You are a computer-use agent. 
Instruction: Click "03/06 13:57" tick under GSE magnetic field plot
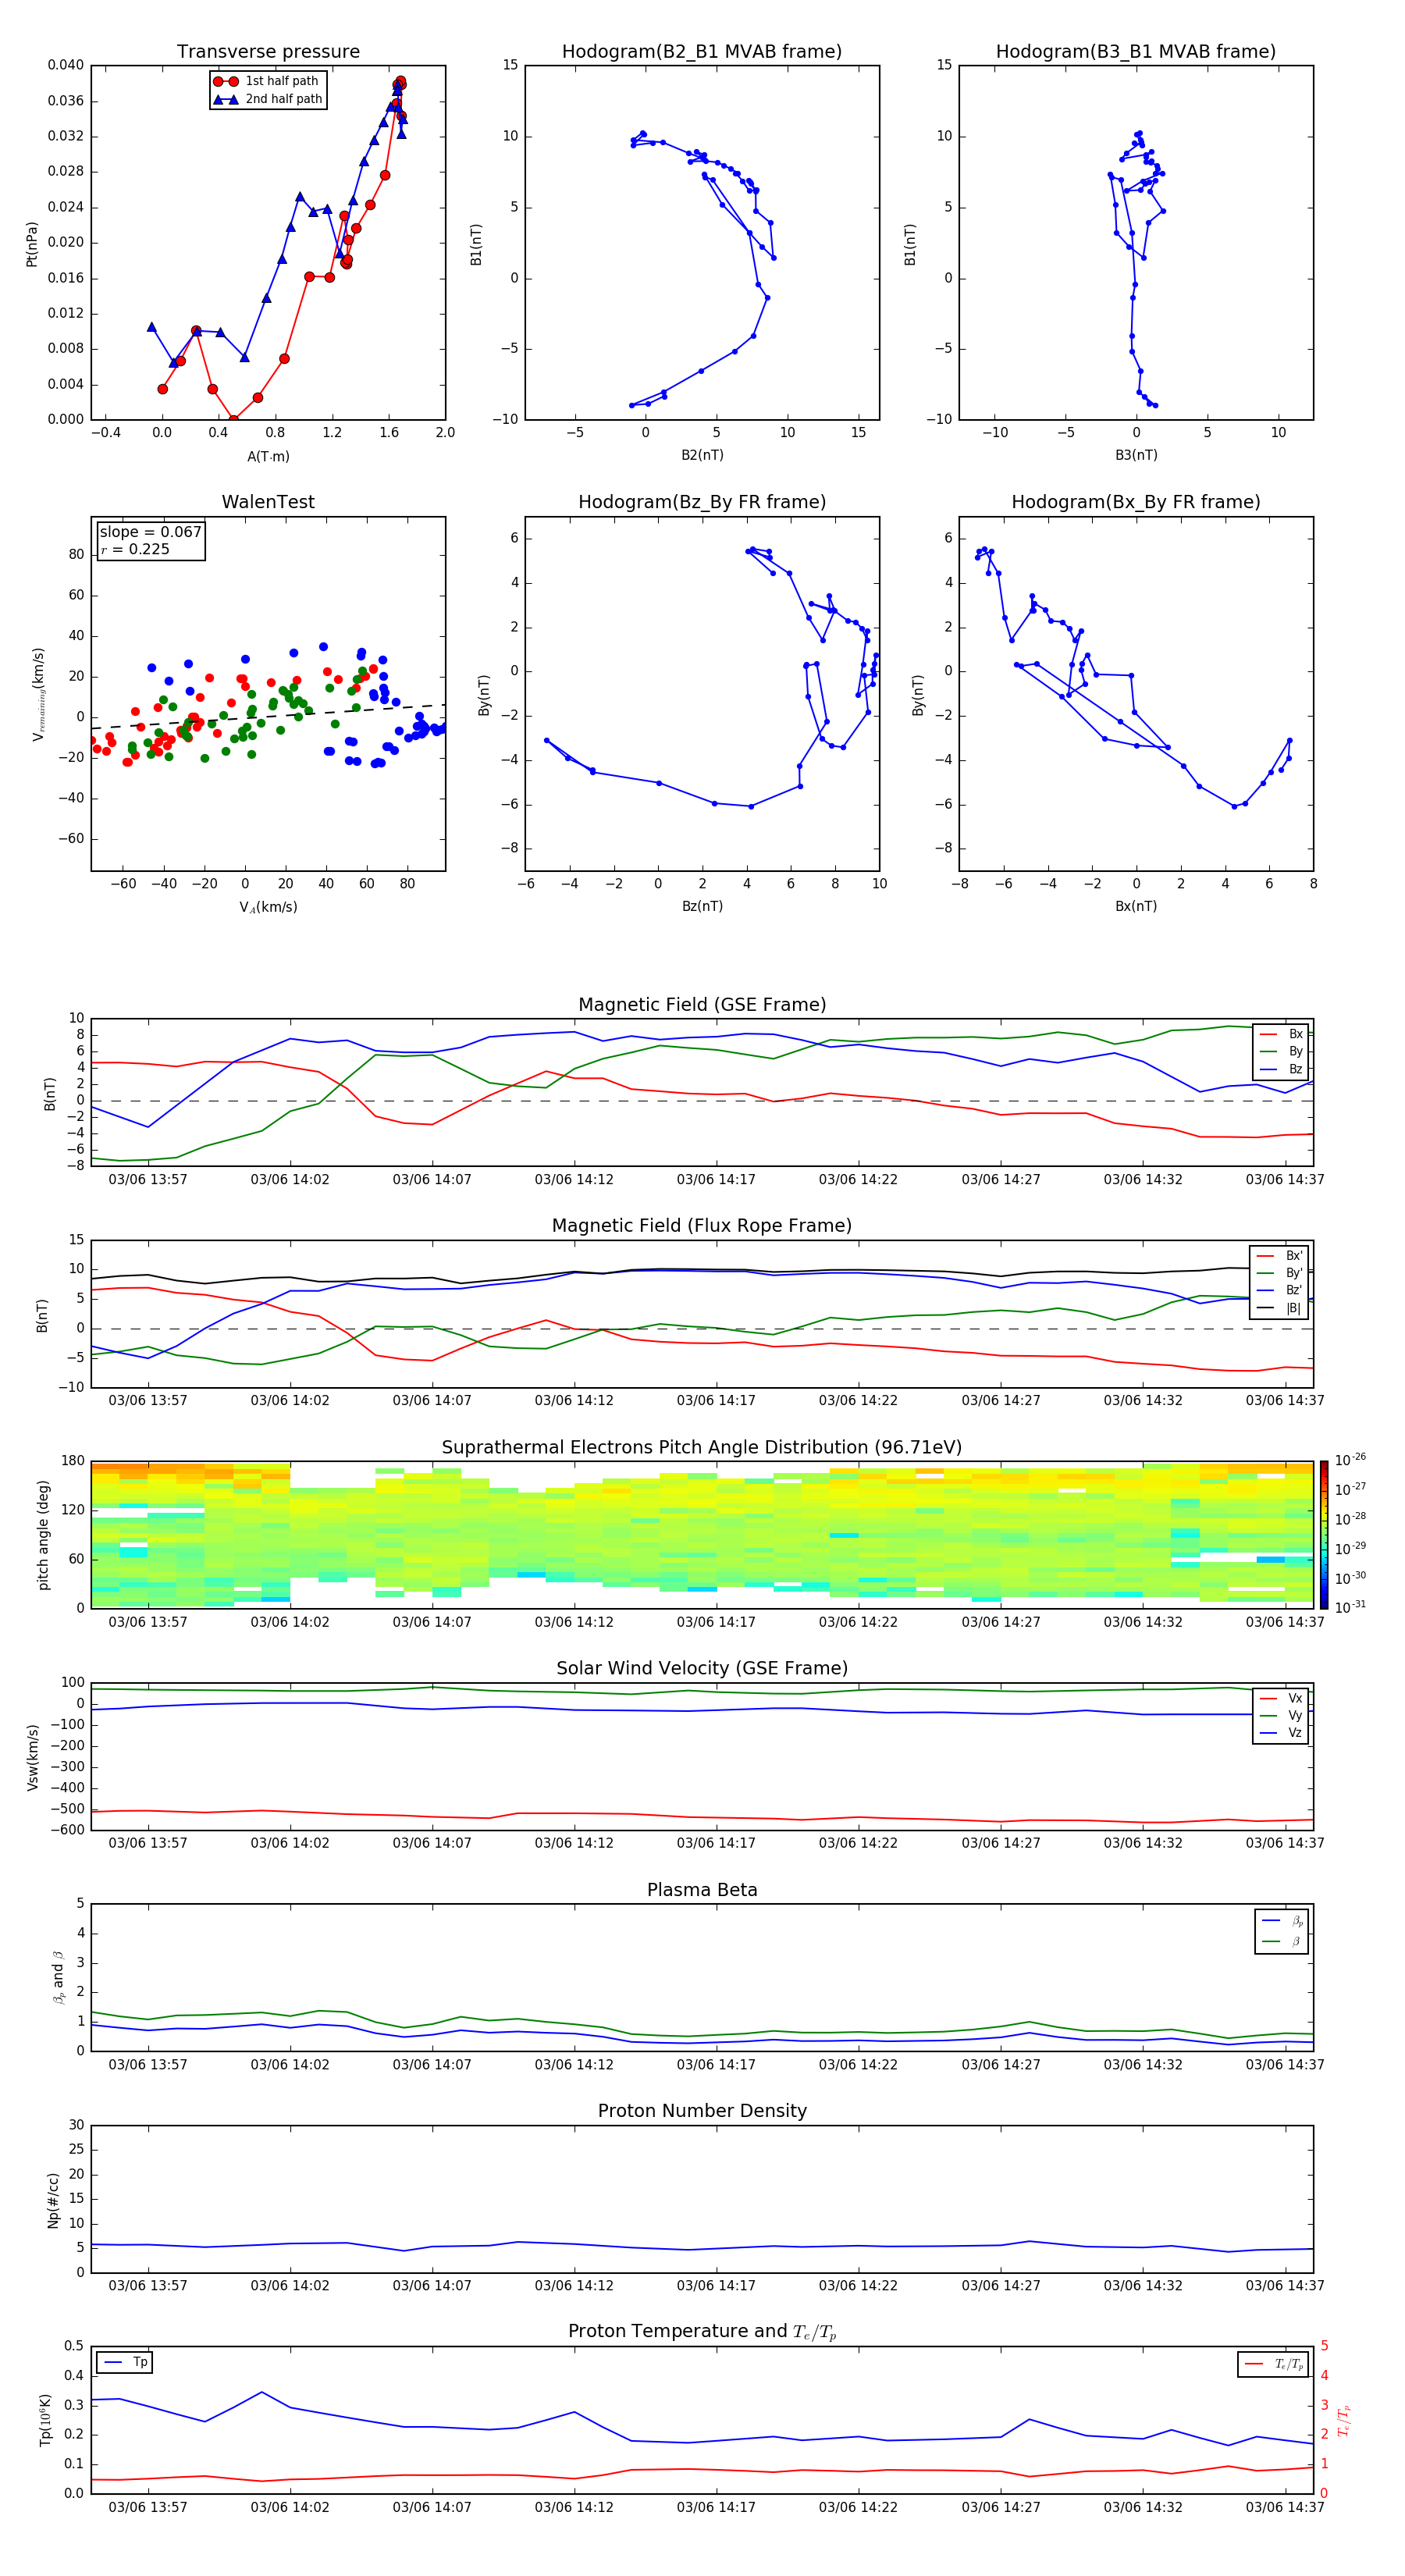(148, 1180)
